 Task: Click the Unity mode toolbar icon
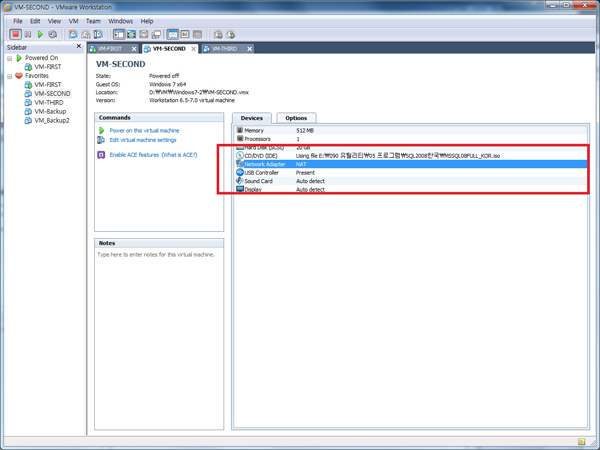[x=156, y=34]
